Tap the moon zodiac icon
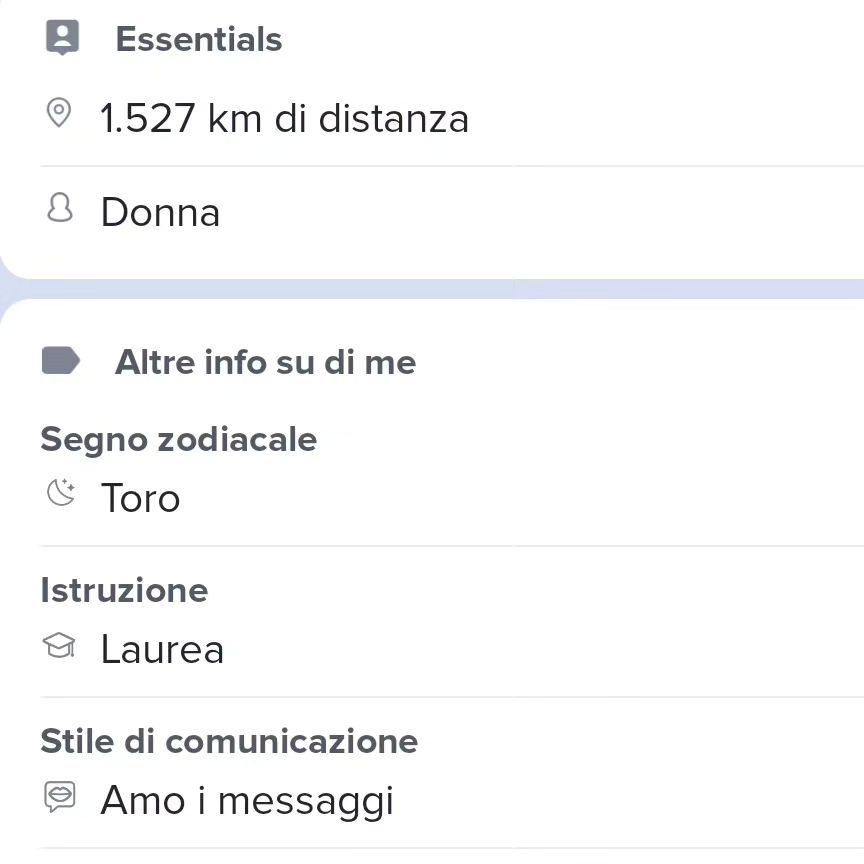Screen dimensions: 864x864 (x=61, y=492)
